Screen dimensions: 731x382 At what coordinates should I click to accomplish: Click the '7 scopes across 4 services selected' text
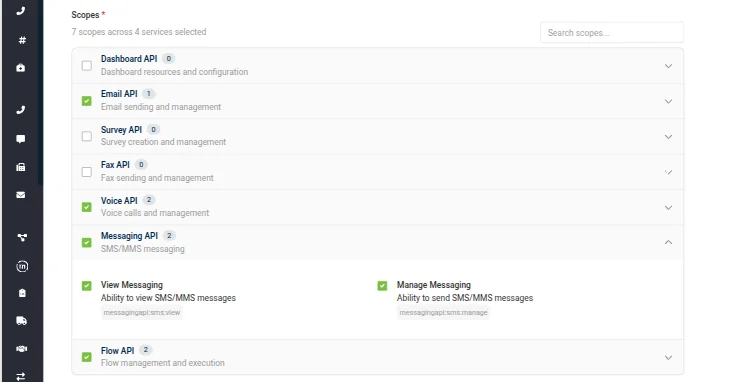coord(139,32)
